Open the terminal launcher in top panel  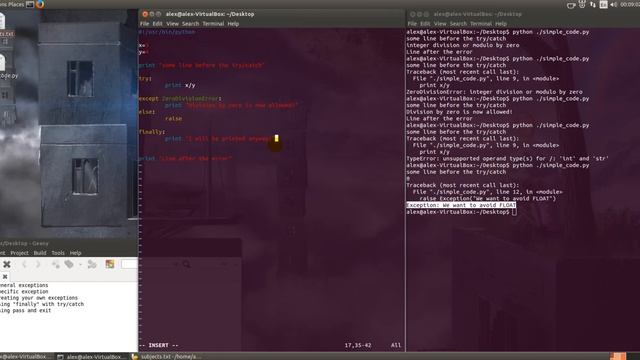[x=30, y=4]
